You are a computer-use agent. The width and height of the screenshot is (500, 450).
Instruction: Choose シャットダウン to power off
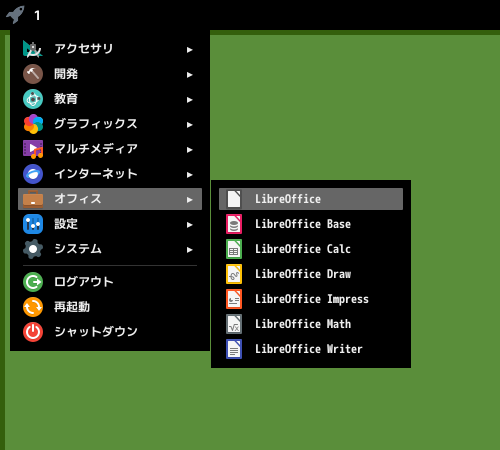pos(110,332)
